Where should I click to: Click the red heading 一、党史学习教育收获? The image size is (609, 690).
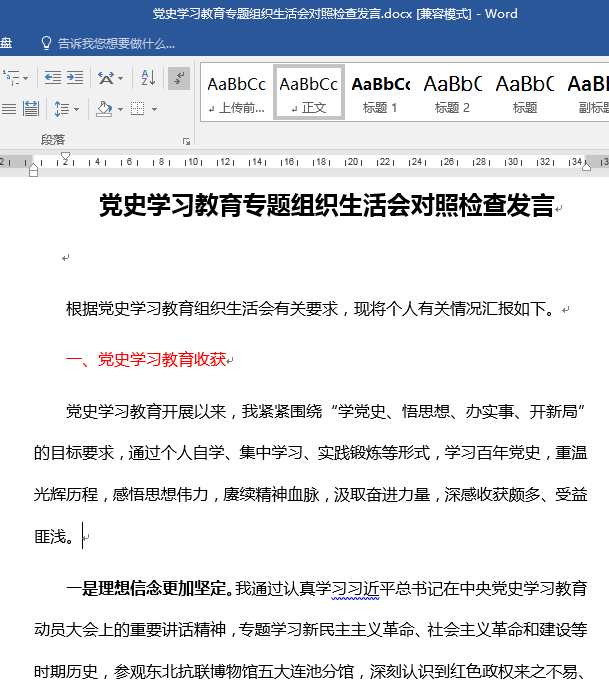tap(146, 360)
